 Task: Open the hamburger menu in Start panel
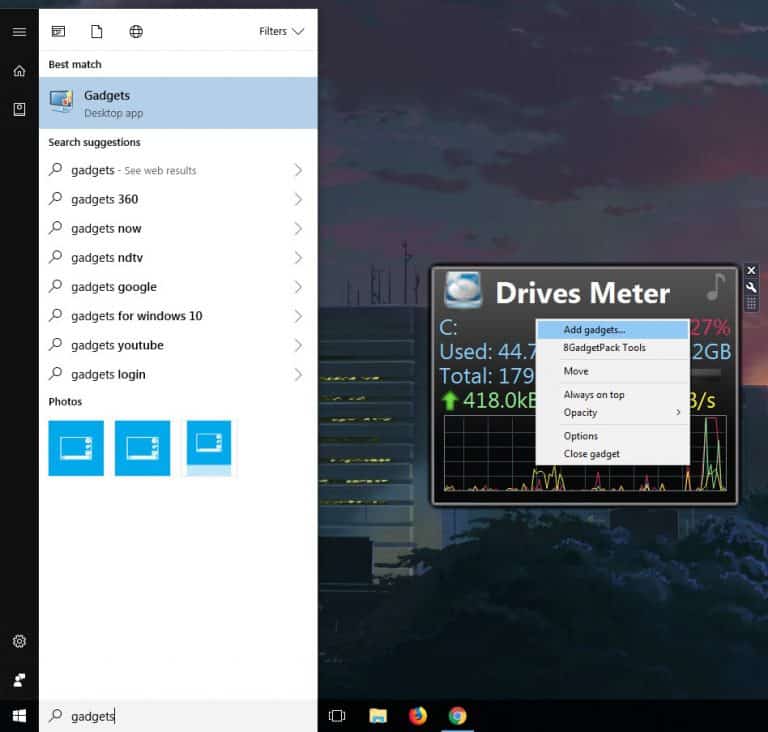click(x=19, y=32)
